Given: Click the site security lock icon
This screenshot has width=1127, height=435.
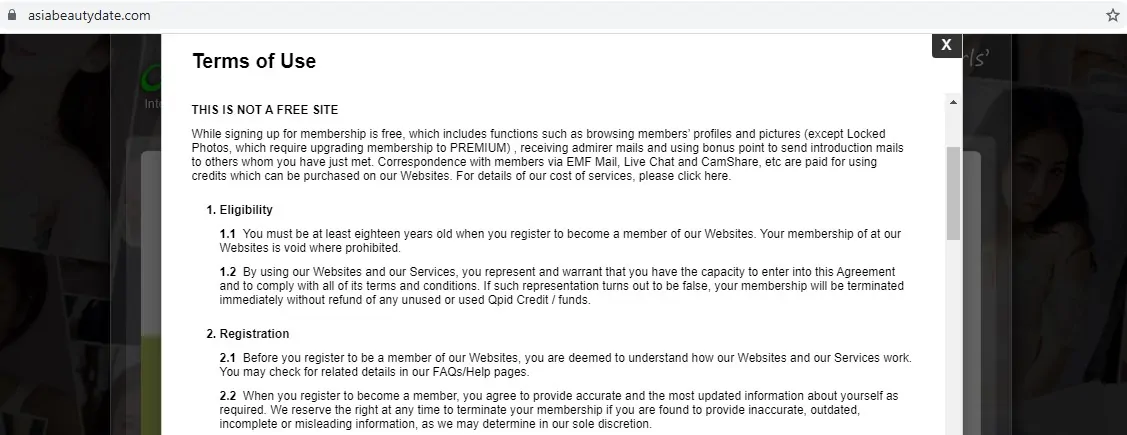Looking at the screenshot, I should pos(12,15).
